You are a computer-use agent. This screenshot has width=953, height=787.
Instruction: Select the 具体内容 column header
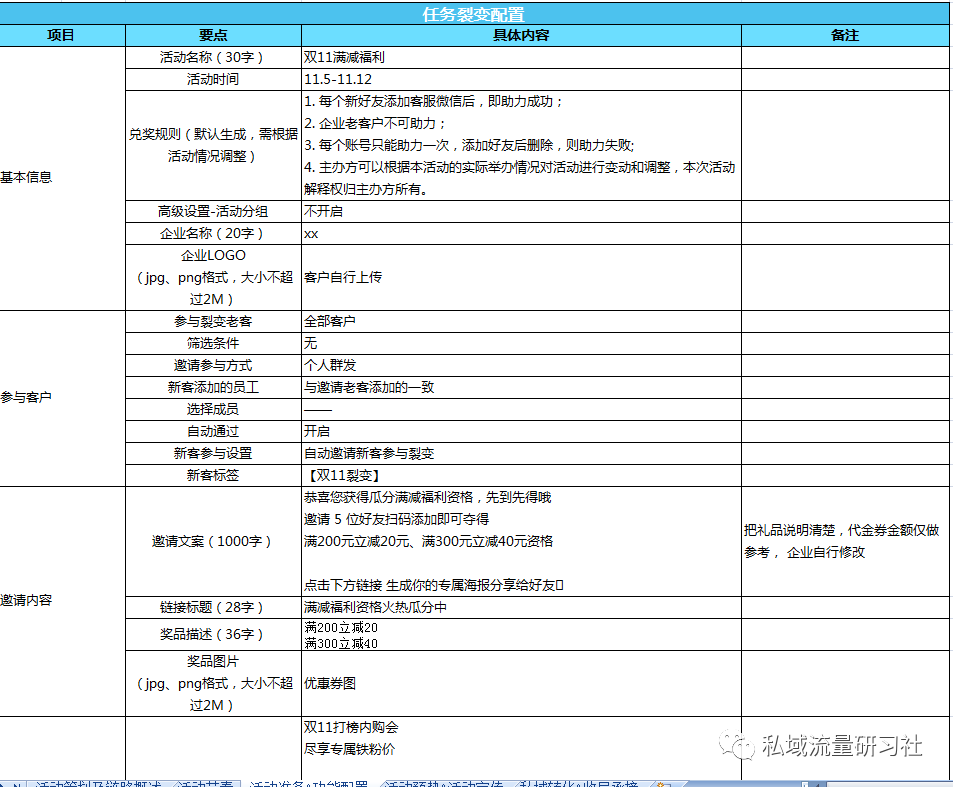tap(521, 35)
